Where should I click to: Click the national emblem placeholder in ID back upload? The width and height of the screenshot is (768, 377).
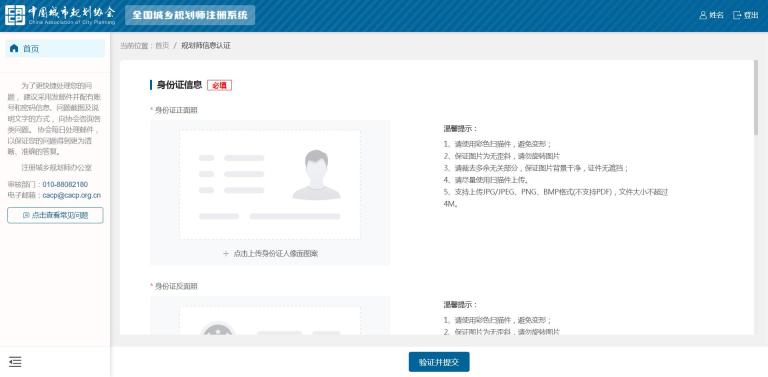coord(218,329)
